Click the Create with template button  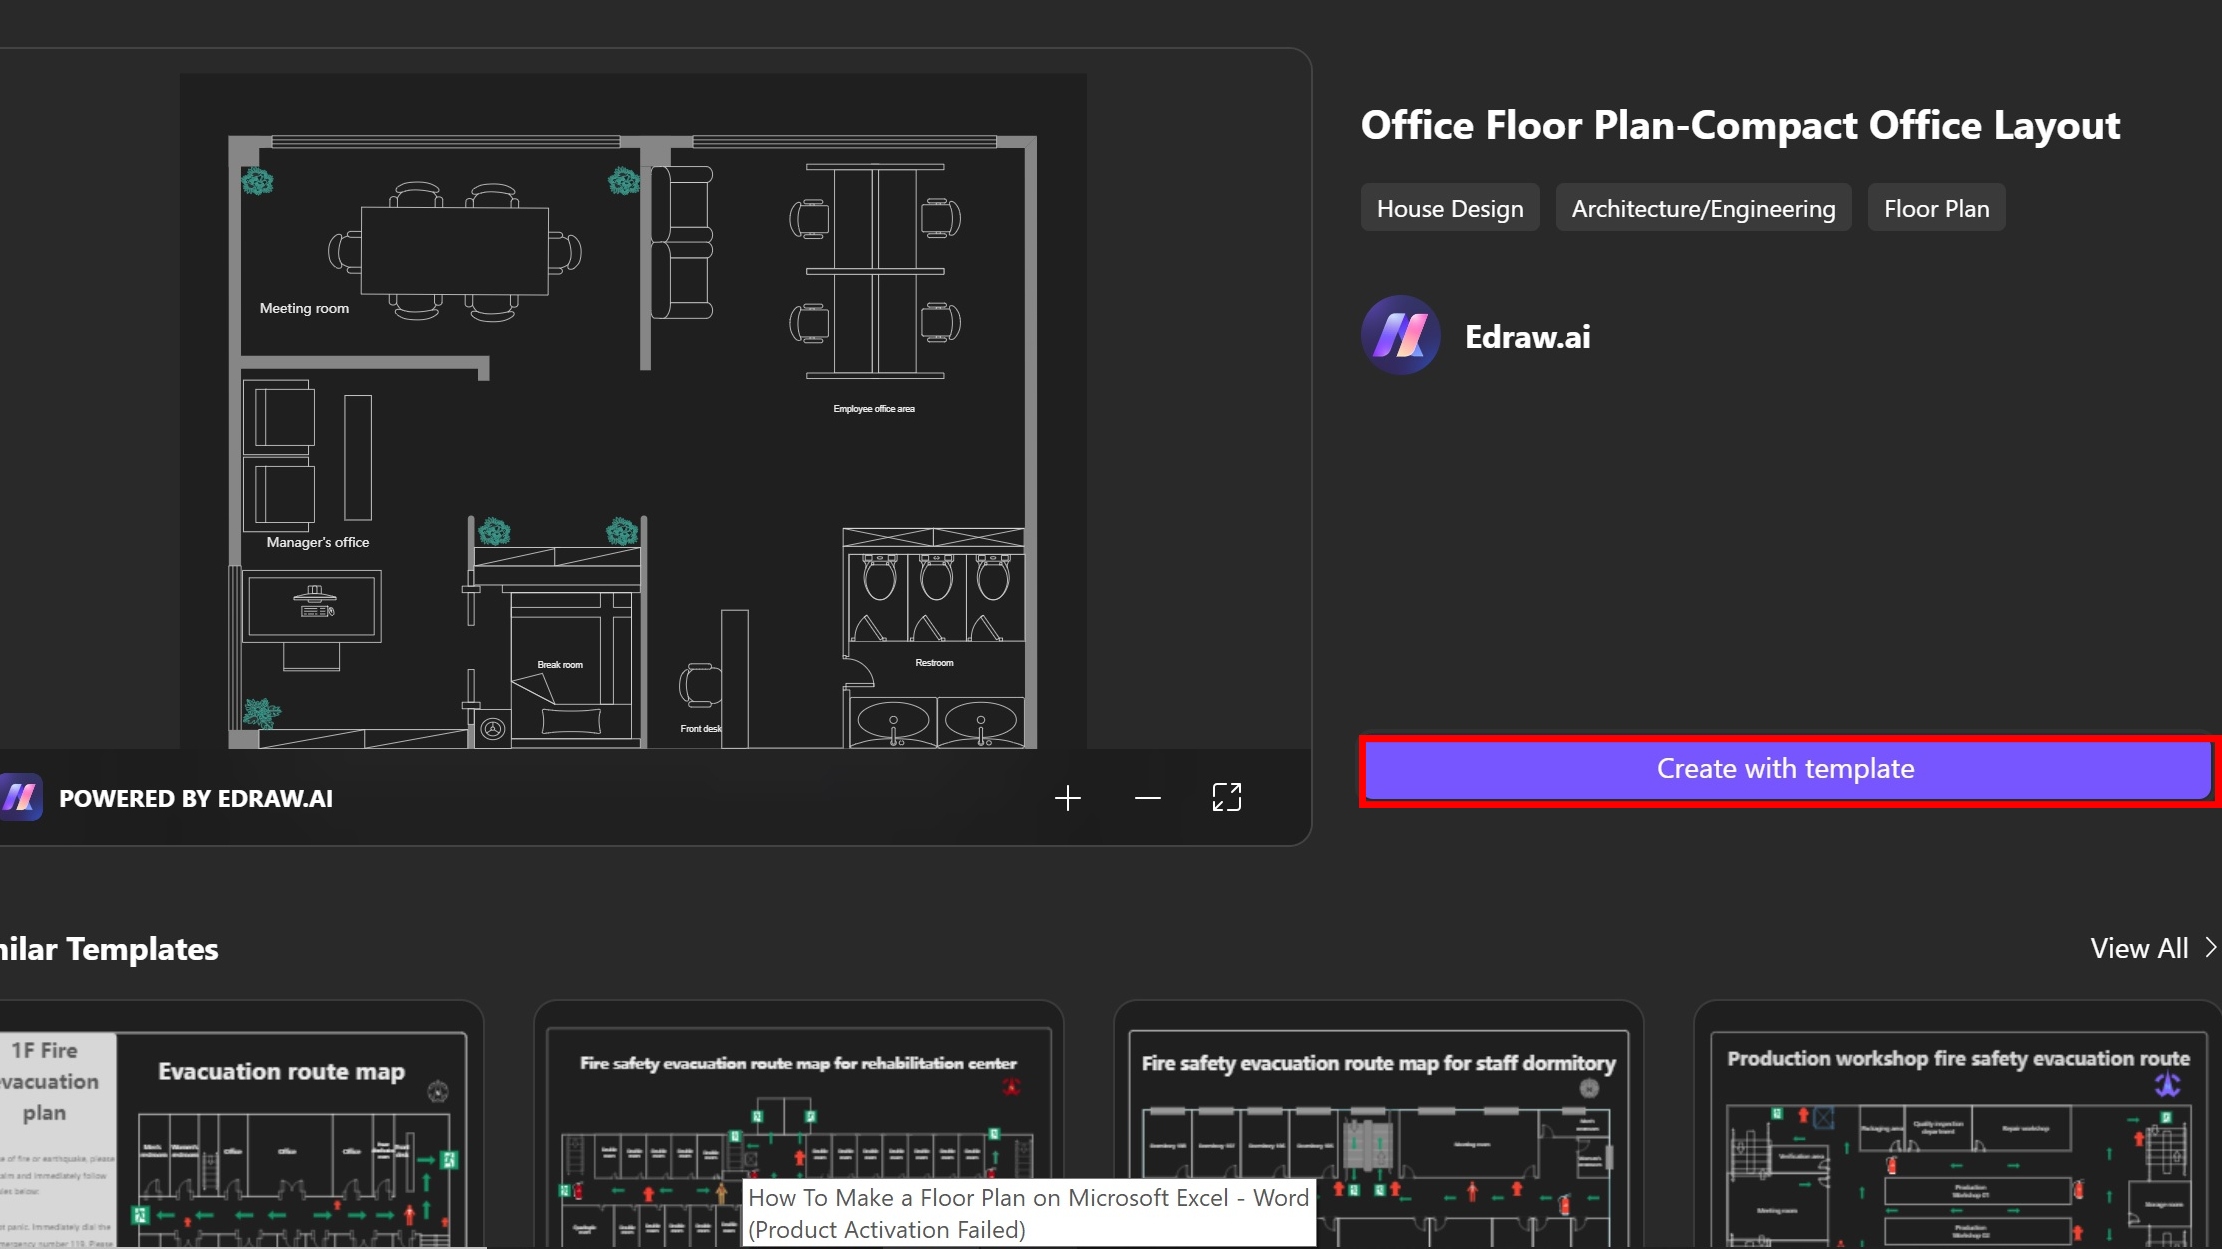tap(1787, 769)
